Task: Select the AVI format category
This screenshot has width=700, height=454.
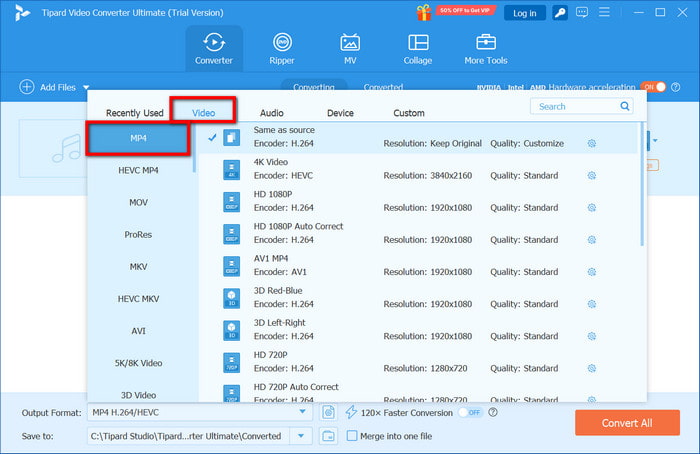Action: (x=138, y=331)
